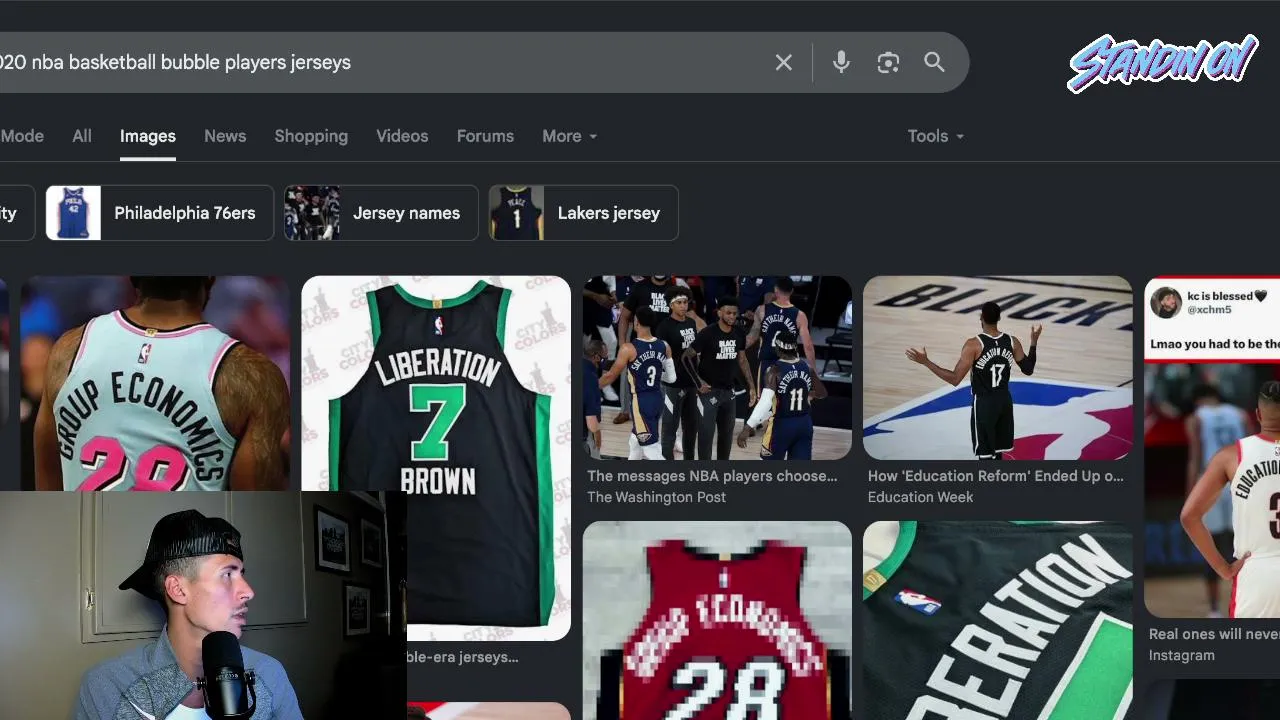Viewport: 1280px width, 720px height.
Task: Click 'The messages NBA players choose...' title
Action: pos(712,476)
